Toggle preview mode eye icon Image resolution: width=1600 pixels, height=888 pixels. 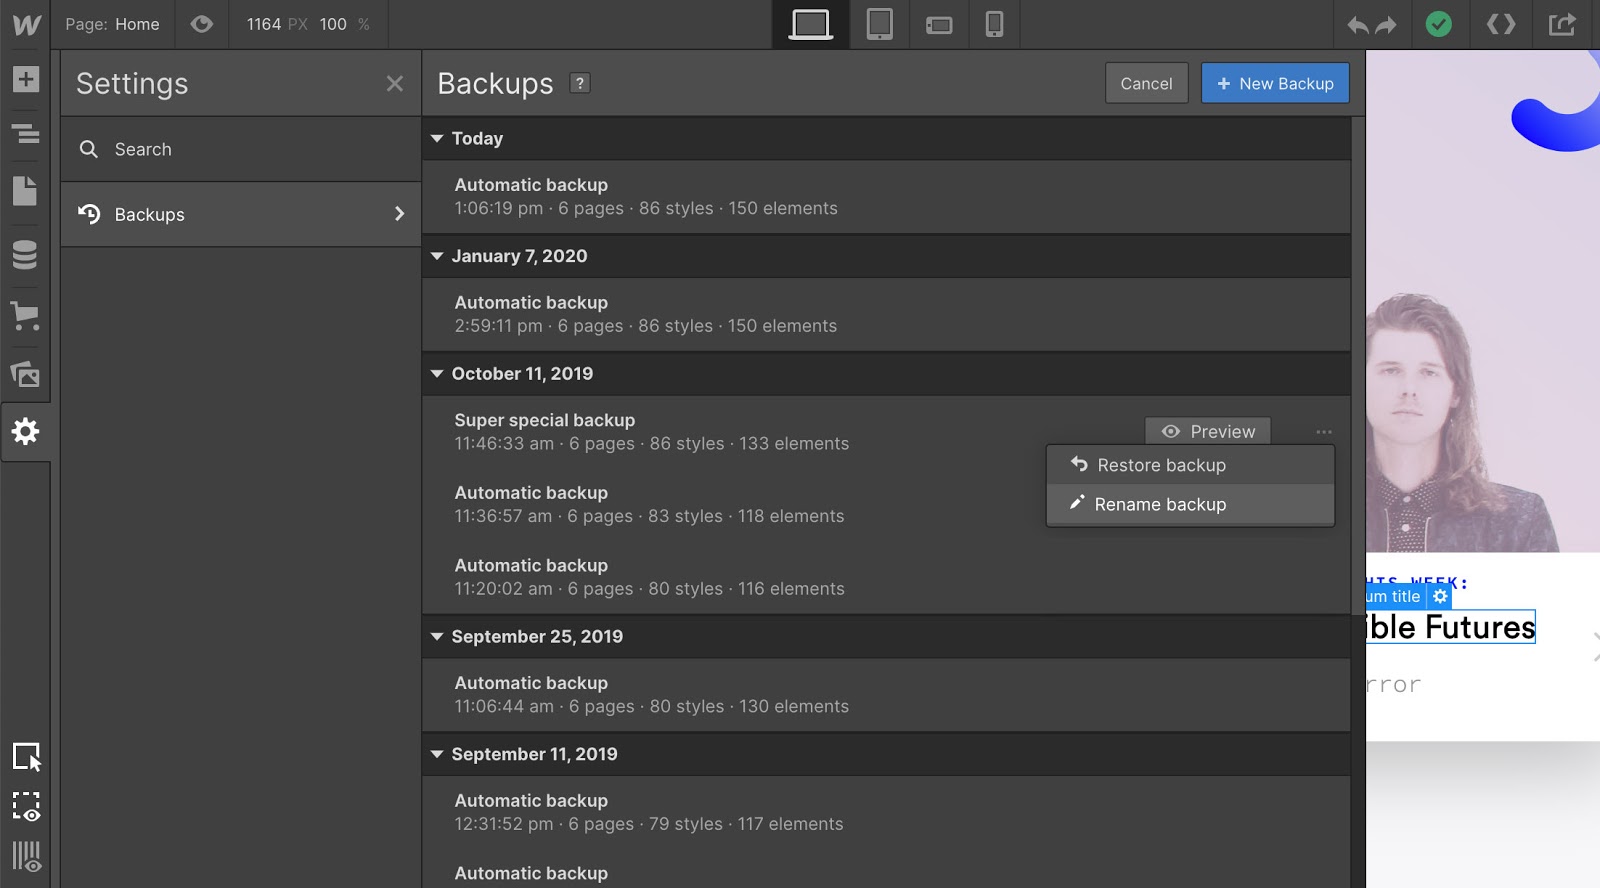click(x=202, y=24)
